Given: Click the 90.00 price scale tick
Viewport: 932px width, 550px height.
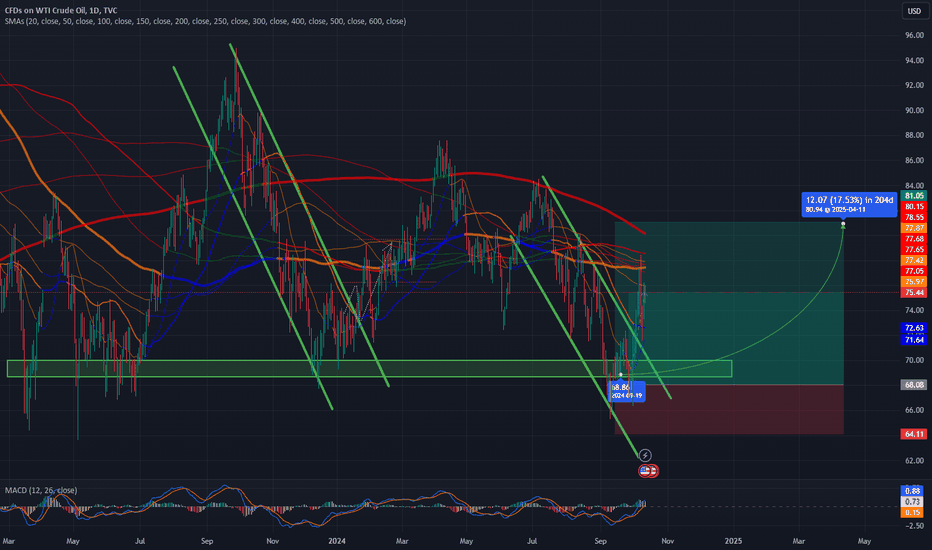Looking at the screenshot, I should point(914,110).
